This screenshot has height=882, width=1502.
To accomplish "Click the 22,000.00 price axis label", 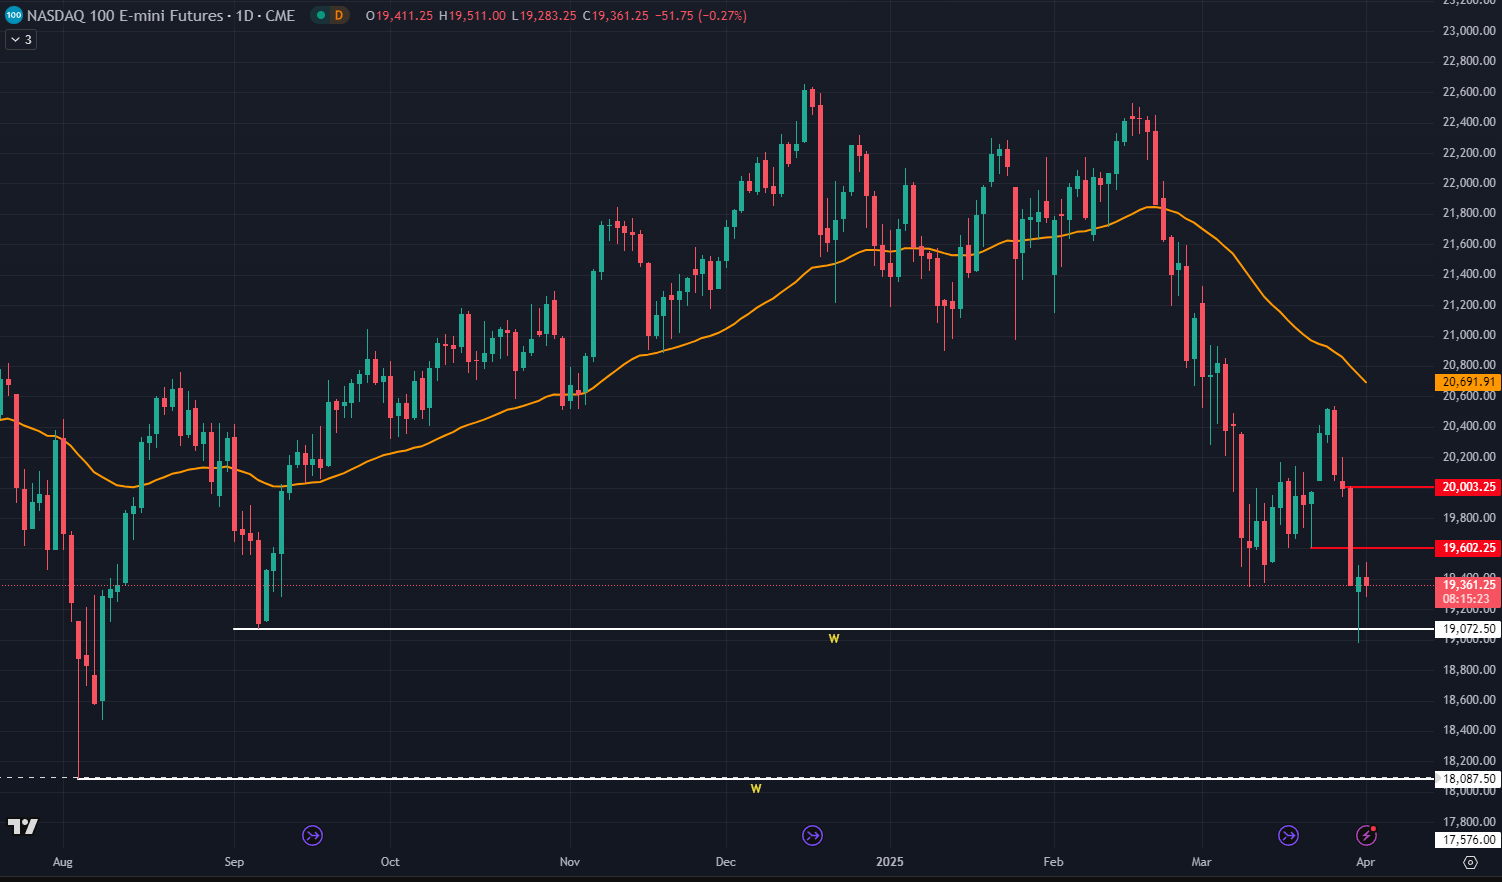I will click(1469, 183).
